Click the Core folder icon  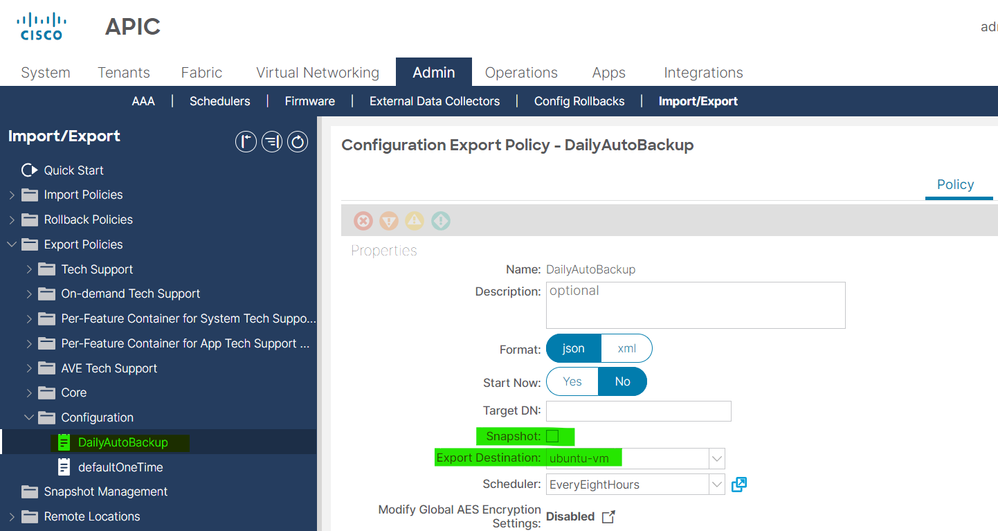pyautogui.click(x=46, y=393)
